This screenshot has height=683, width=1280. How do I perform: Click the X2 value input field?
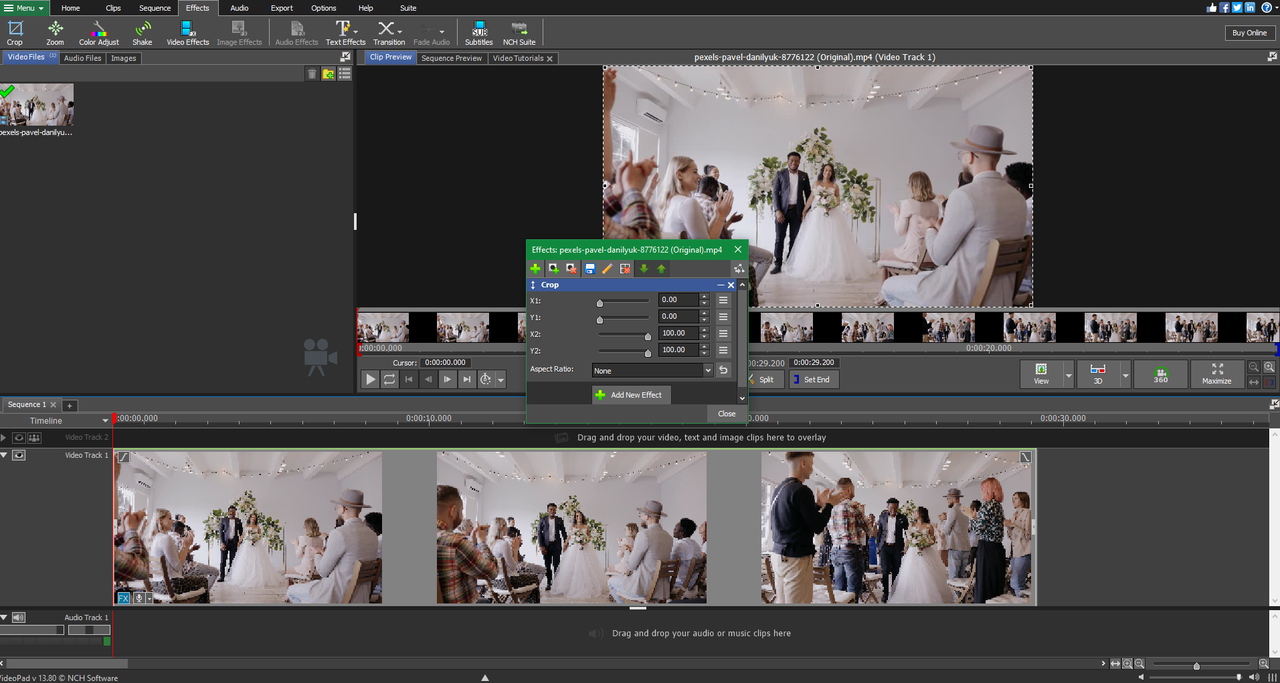pyautogui.click(x=679, y=333)
